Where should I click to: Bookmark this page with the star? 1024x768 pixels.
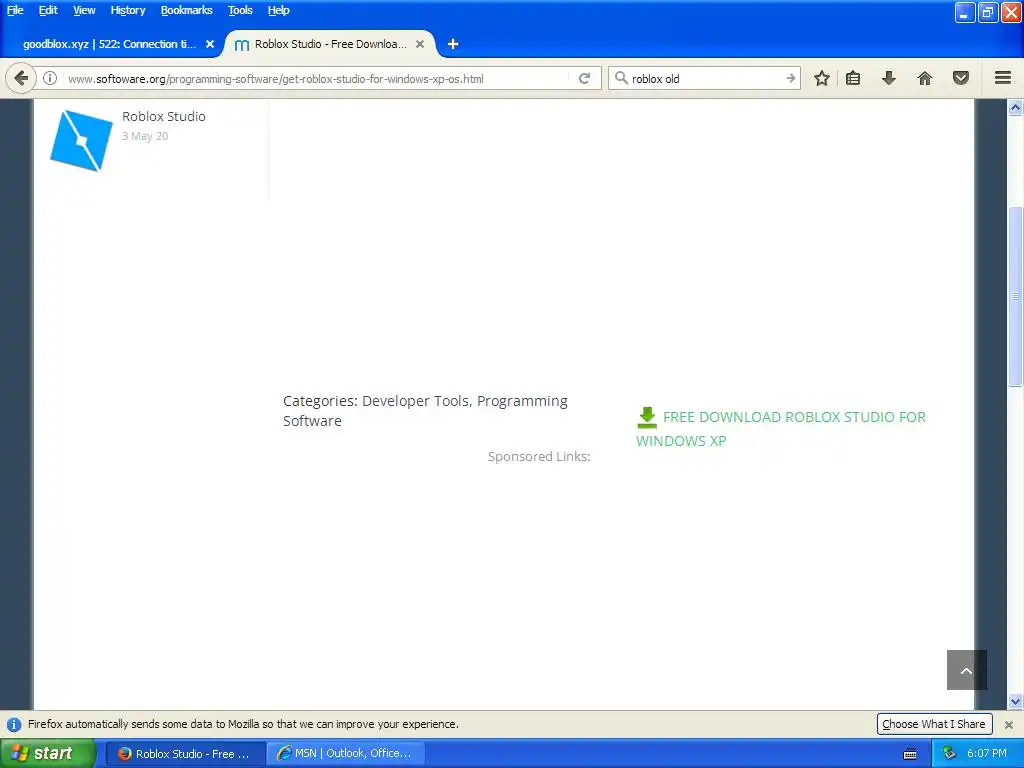tap(822, 78)
